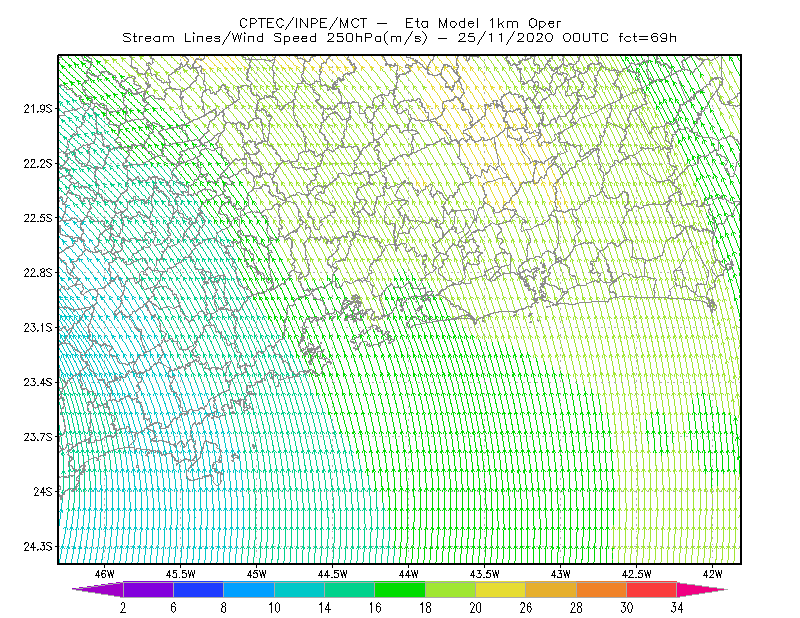The width and height of the screenshot is (800, 618).
Task: Click the bright green 16–18 legend segment
Action: (400, 589)
